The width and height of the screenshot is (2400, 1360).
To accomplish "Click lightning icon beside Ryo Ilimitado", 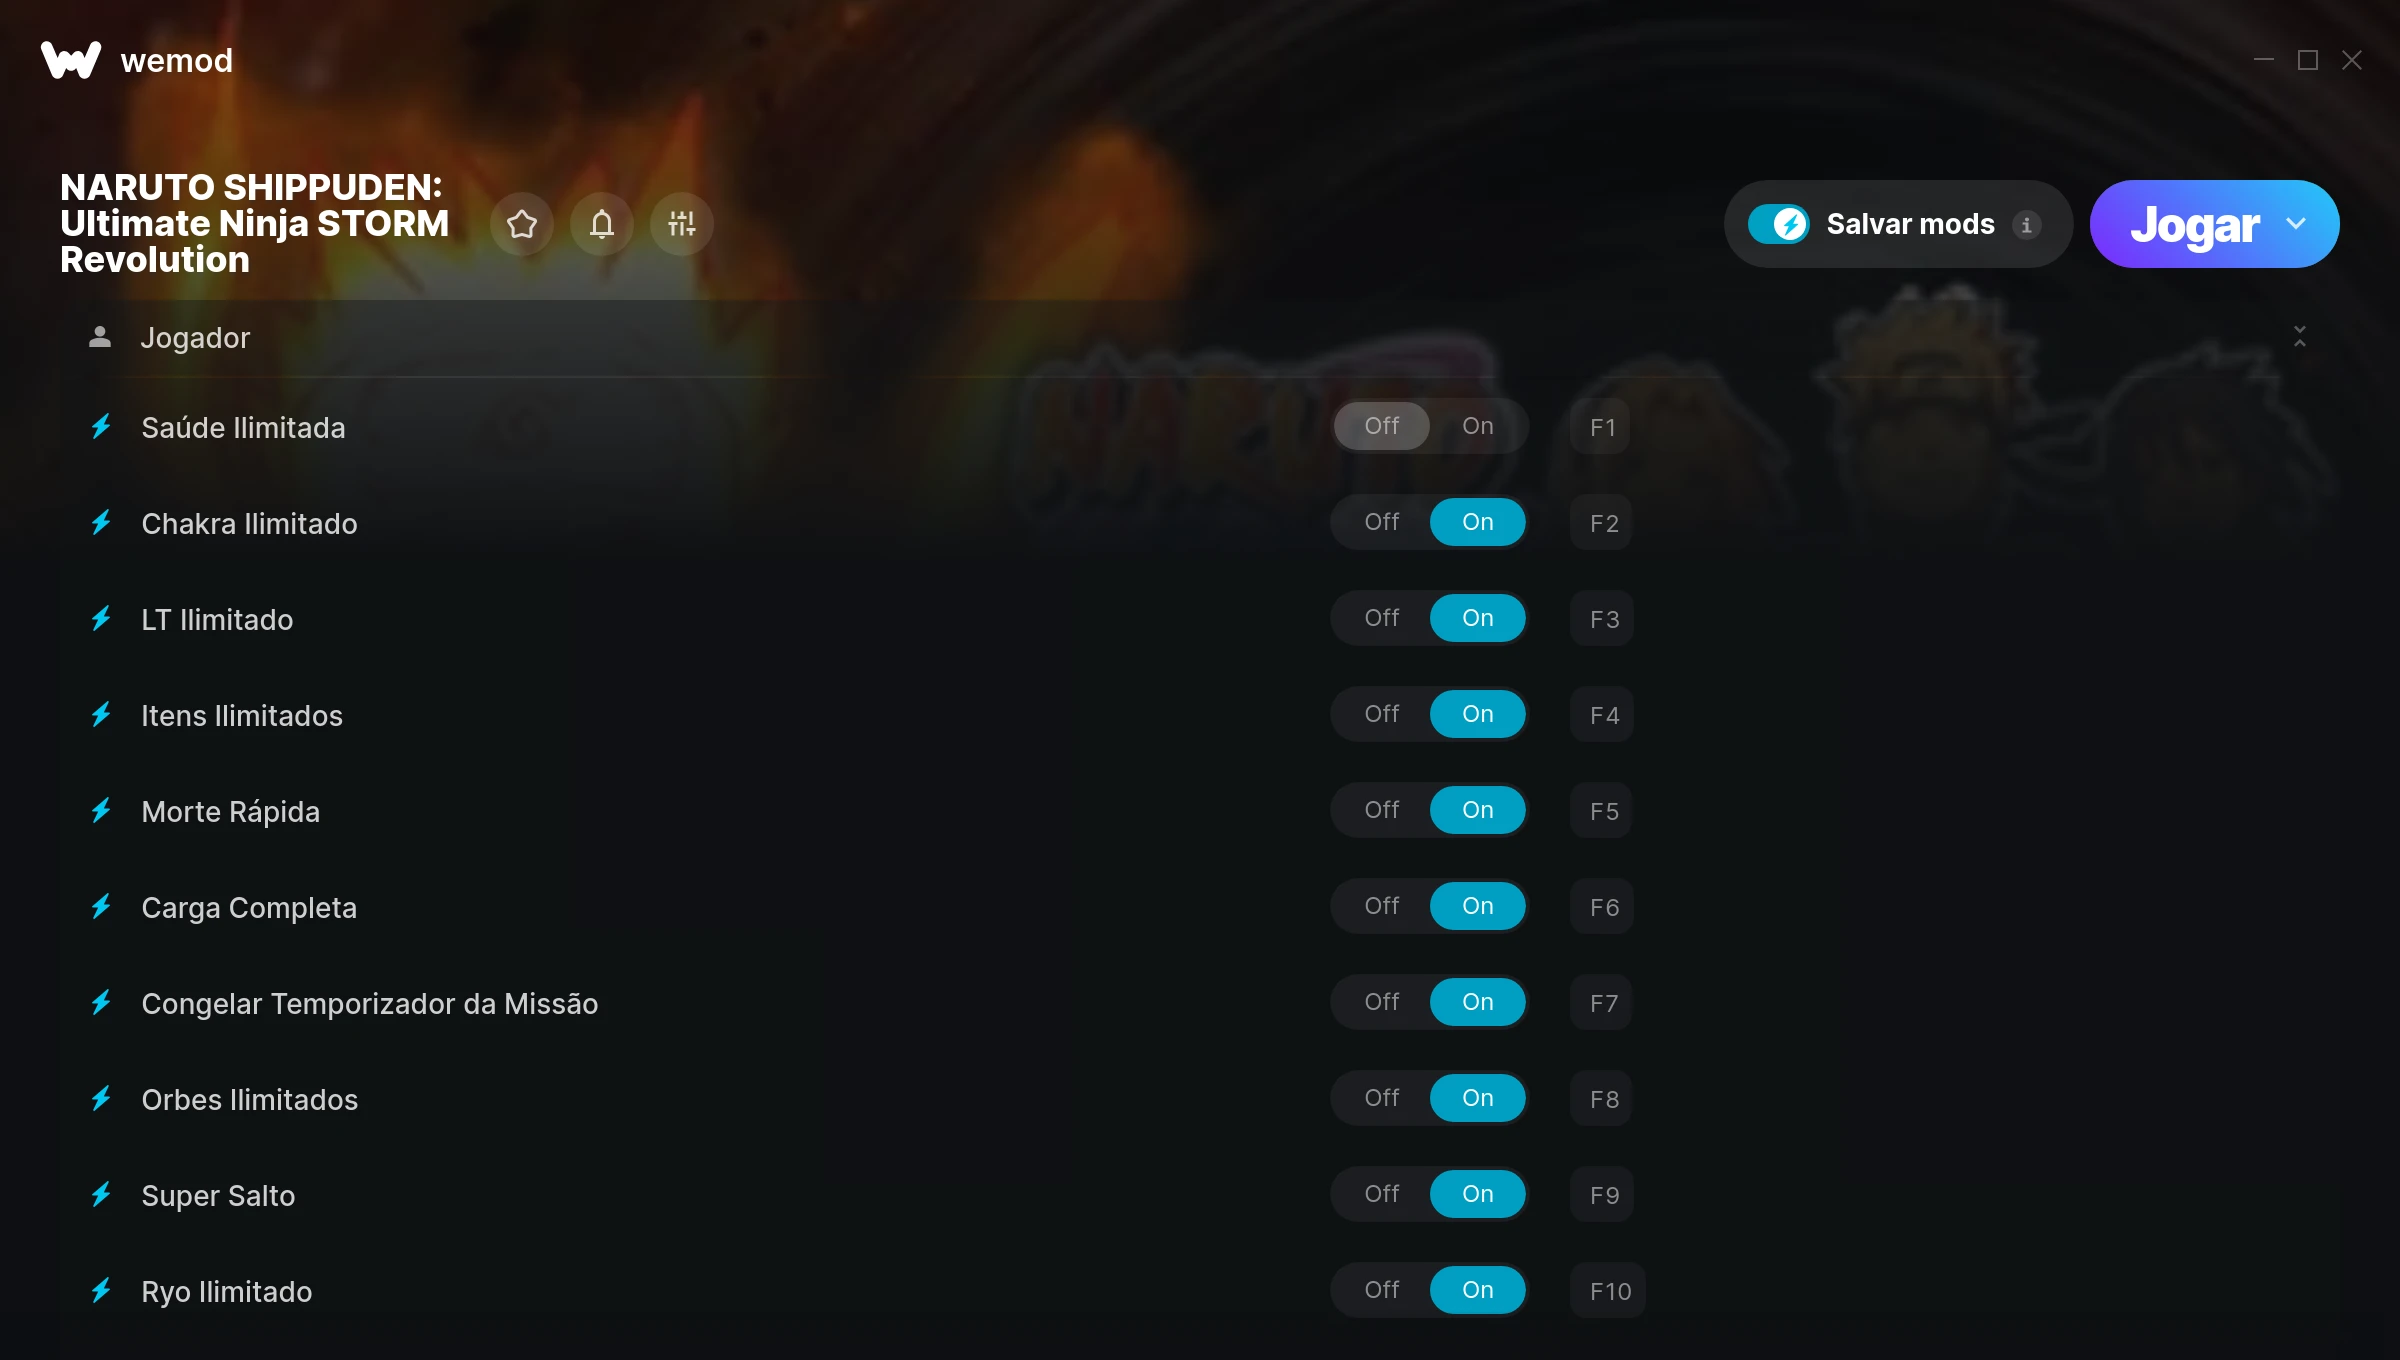I will pos(101,1291).
